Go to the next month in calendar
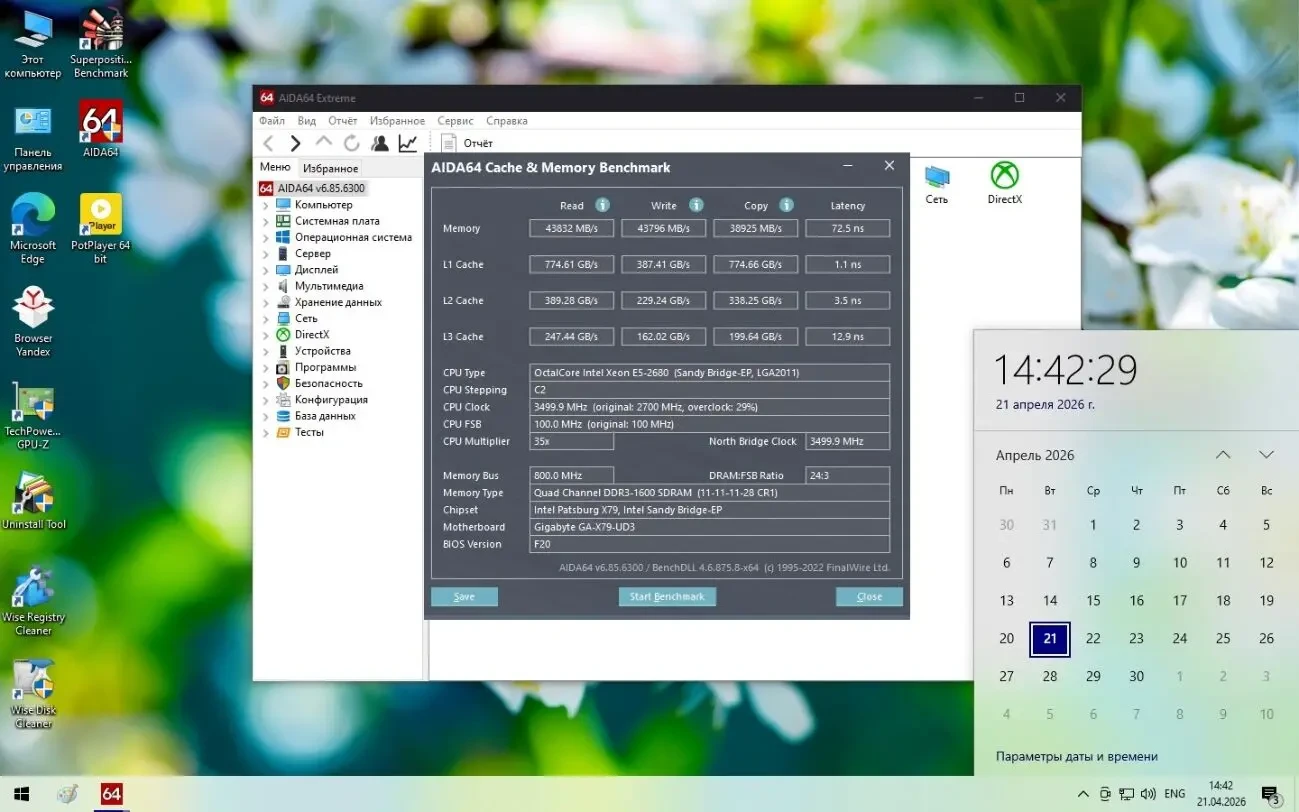This screenshot has height=812, width=1299. point(1266,455)
